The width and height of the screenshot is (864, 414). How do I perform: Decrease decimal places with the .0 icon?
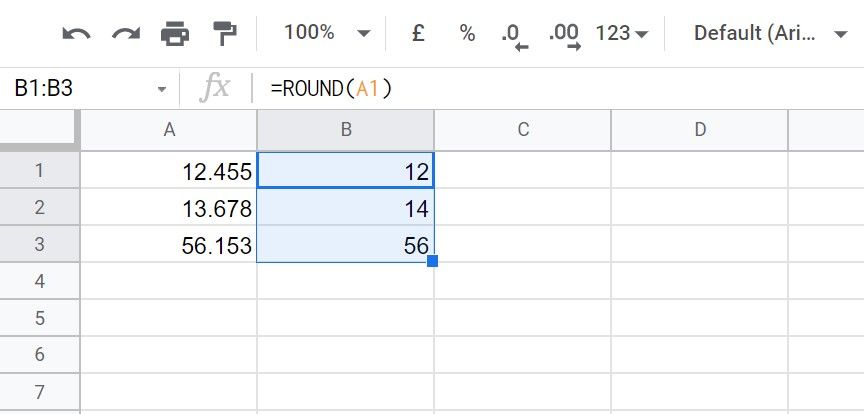(x=515, y=36)
